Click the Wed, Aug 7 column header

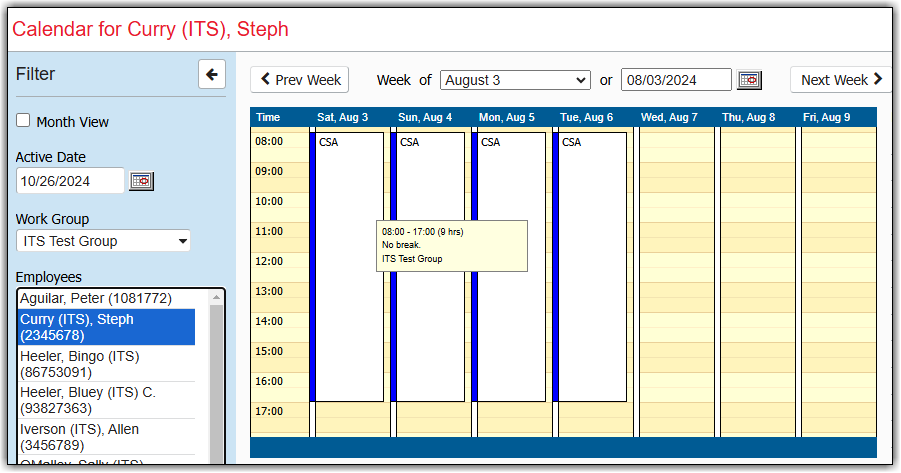669,117
